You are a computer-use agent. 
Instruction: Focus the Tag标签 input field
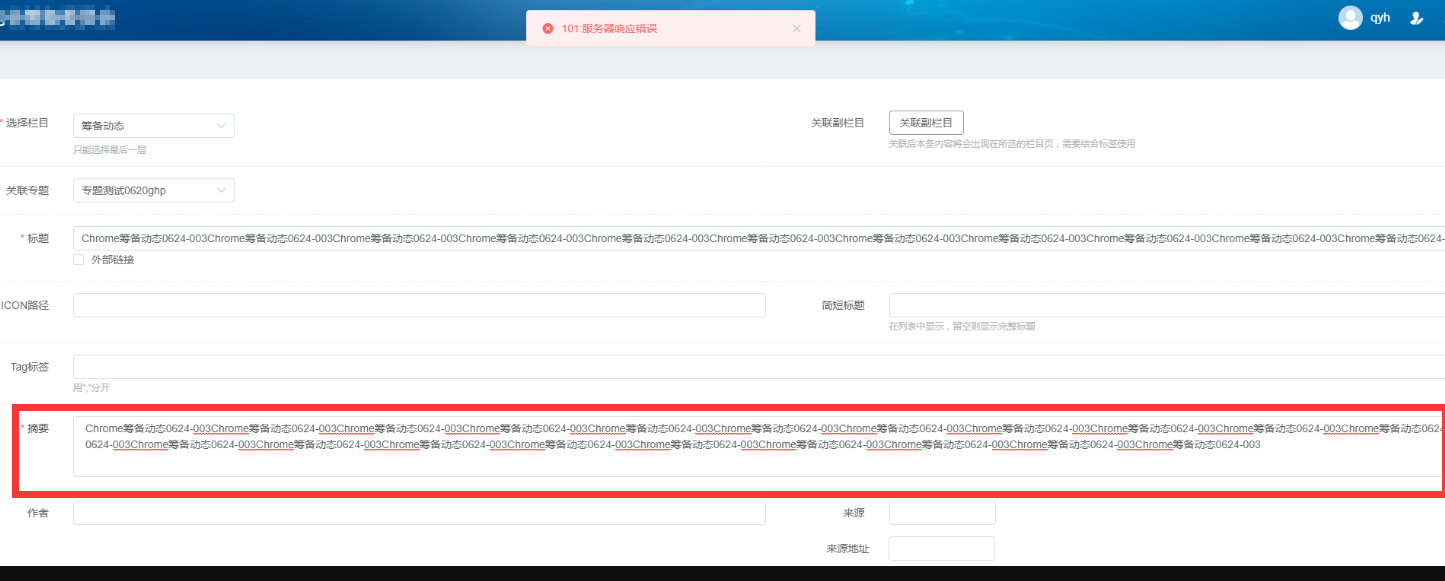pos(759,367)
